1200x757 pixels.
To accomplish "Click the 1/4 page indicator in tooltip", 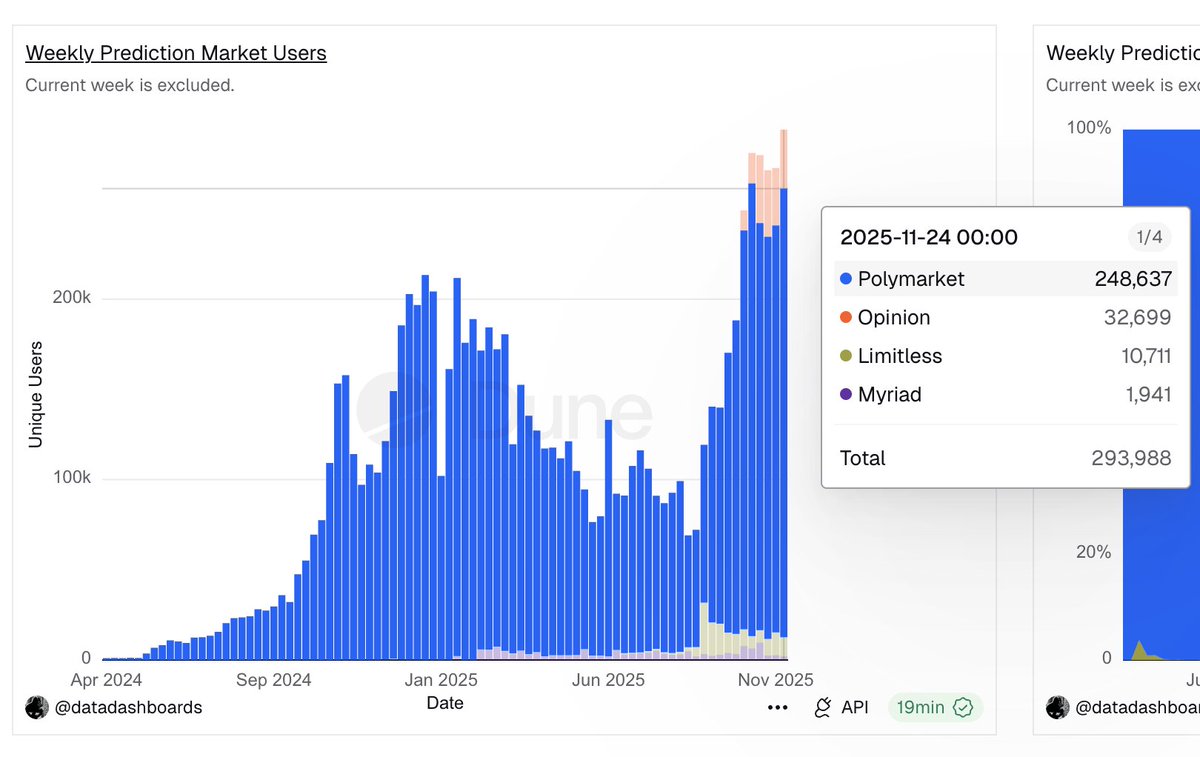I will click(1150, 238).
